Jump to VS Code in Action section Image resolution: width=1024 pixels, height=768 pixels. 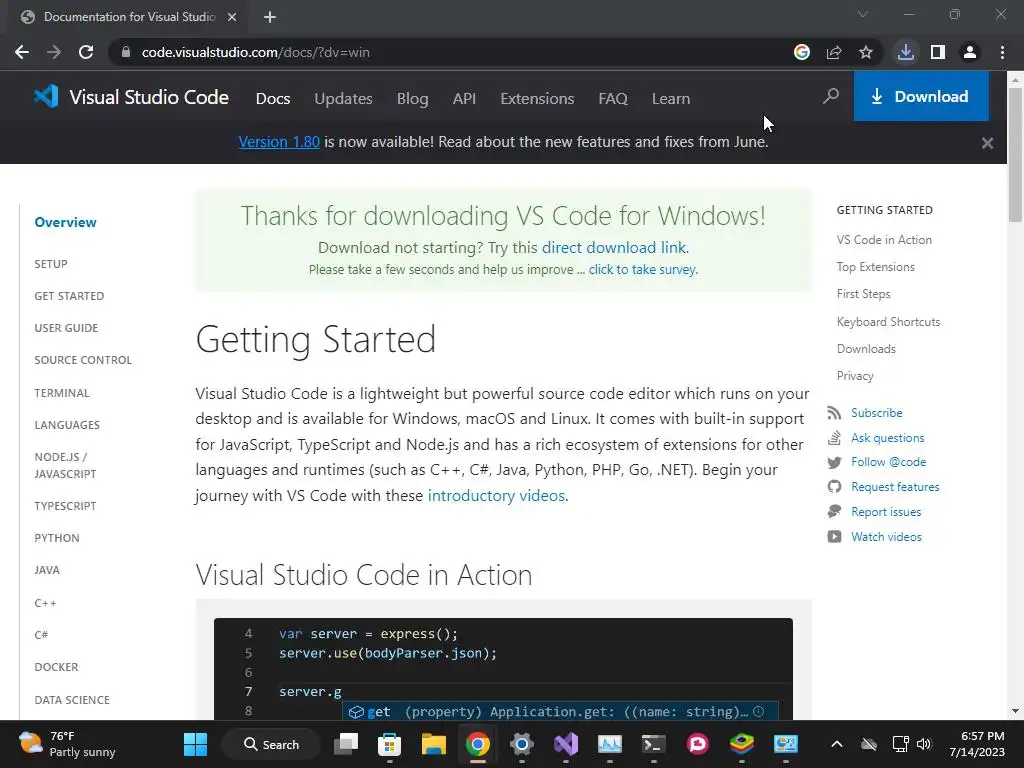coord(884,240)
